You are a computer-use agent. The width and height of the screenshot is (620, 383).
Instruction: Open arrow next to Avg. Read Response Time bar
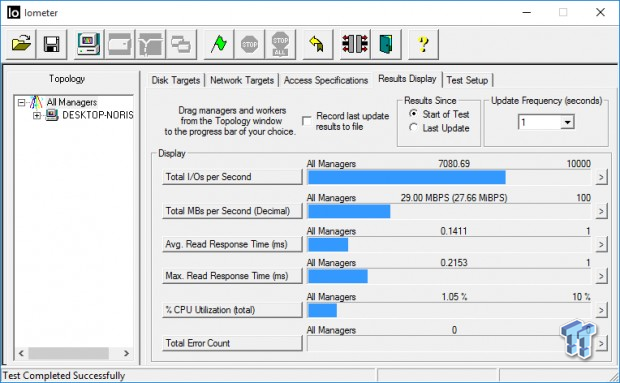click(x=601, y=245)
